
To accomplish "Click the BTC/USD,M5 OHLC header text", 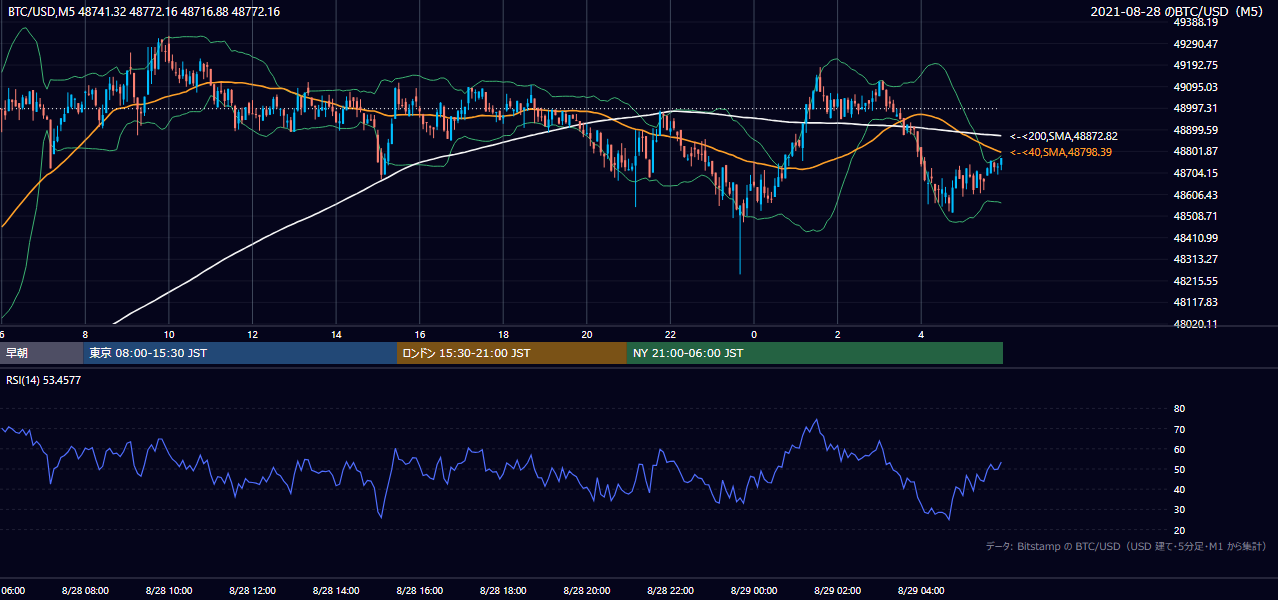I will click(x=144, y=11).
